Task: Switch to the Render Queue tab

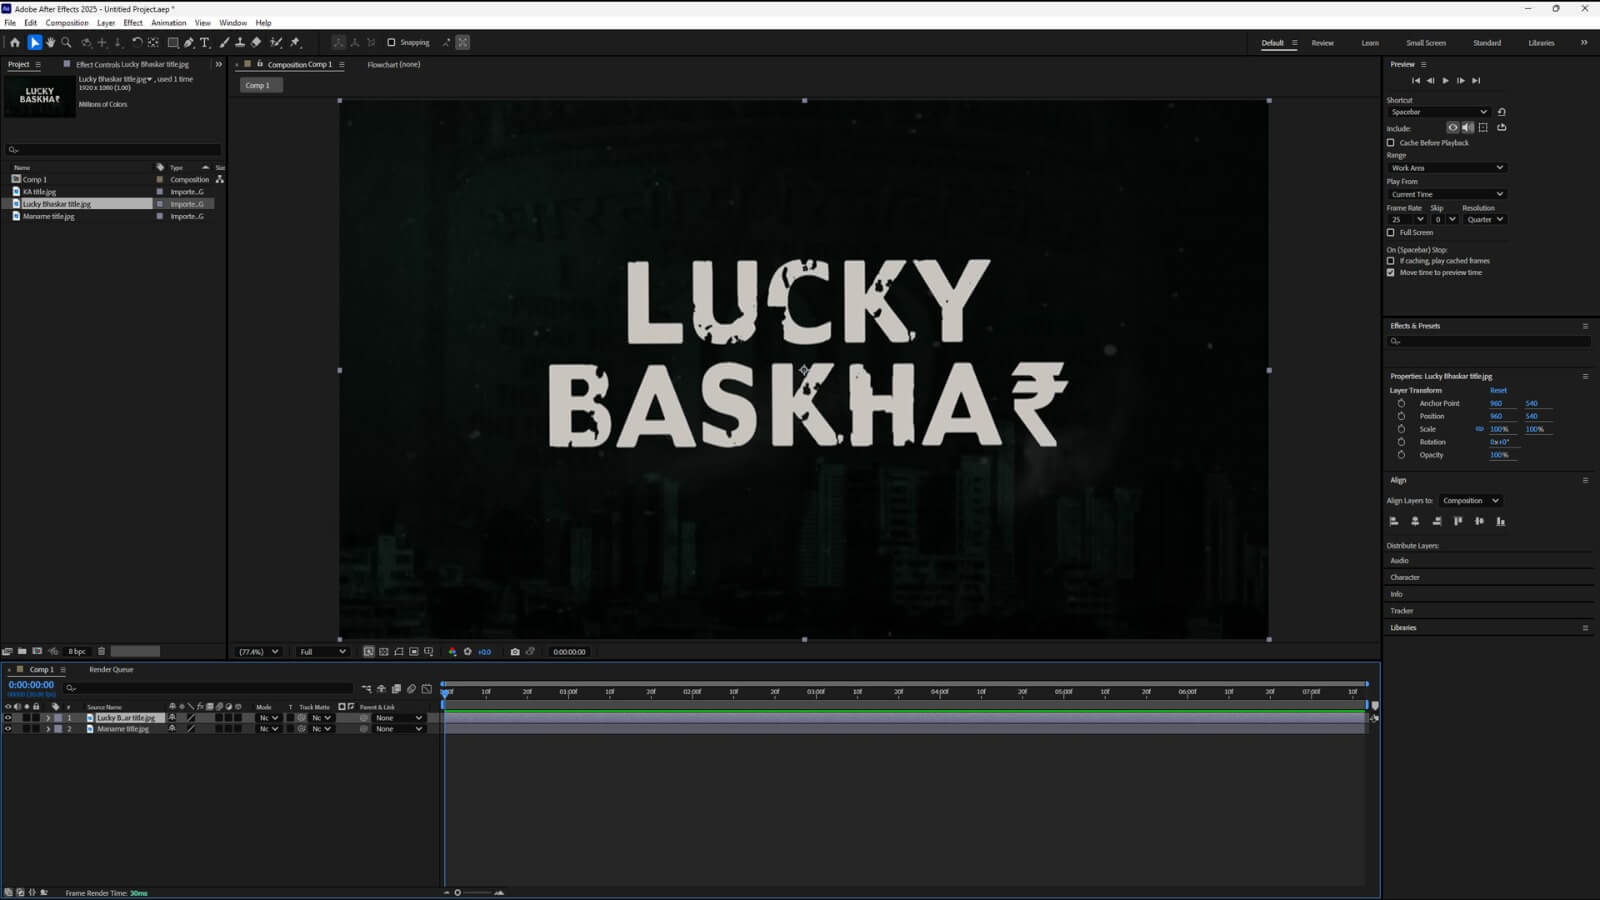Action: (x=111, y=670)
